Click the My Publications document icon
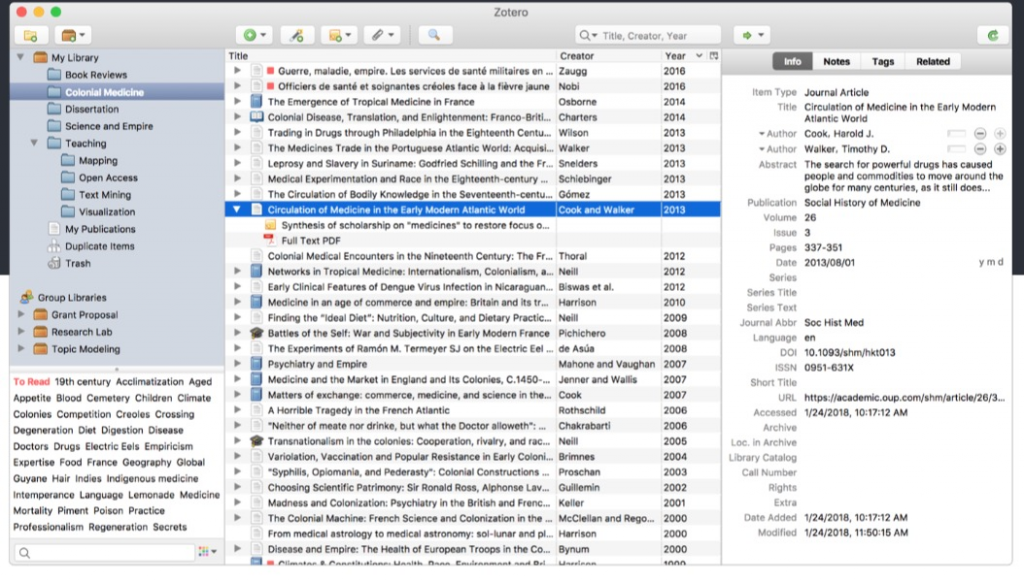 click(x=54, y=229)
